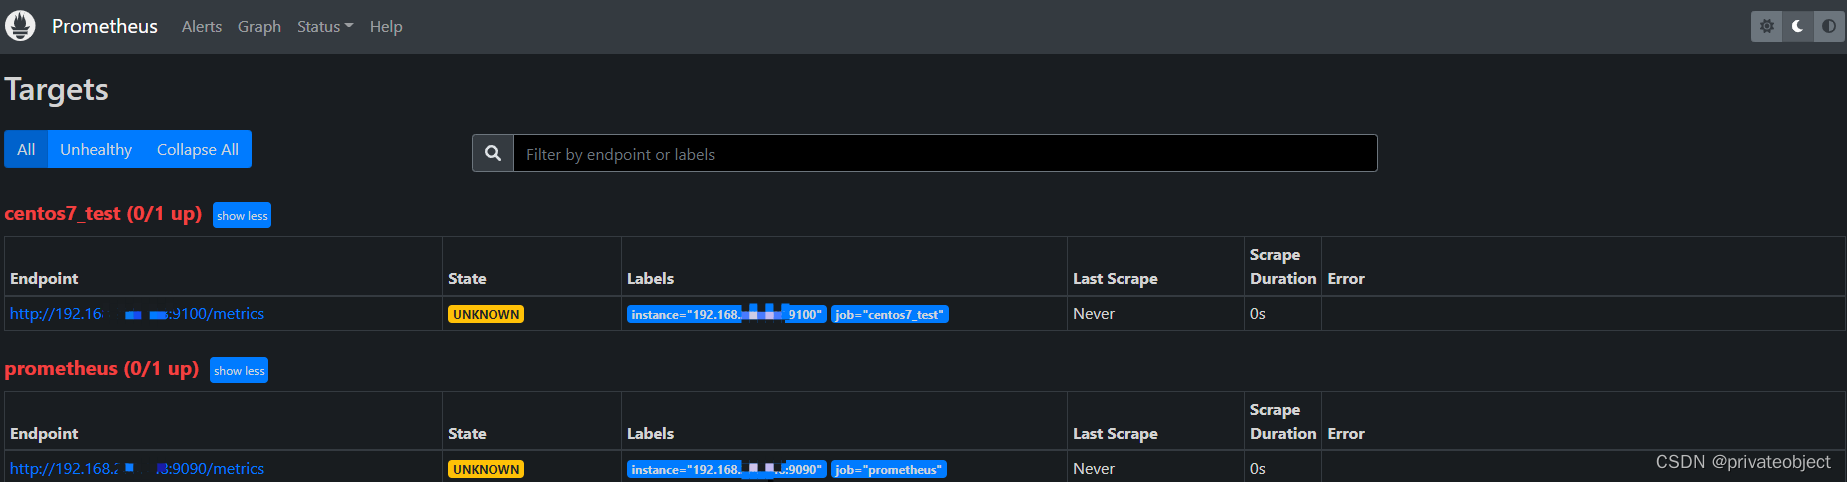This screenshot has width=1847, height=482.
Task: Open the Graph page
Action: [x=259, y=27]
